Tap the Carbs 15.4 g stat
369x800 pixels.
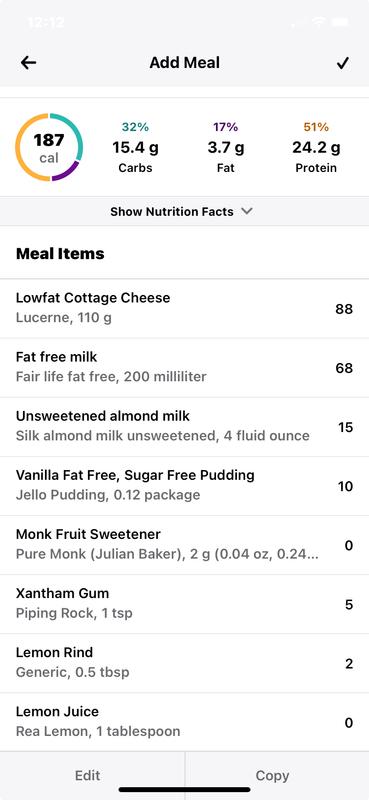(135, 147)
